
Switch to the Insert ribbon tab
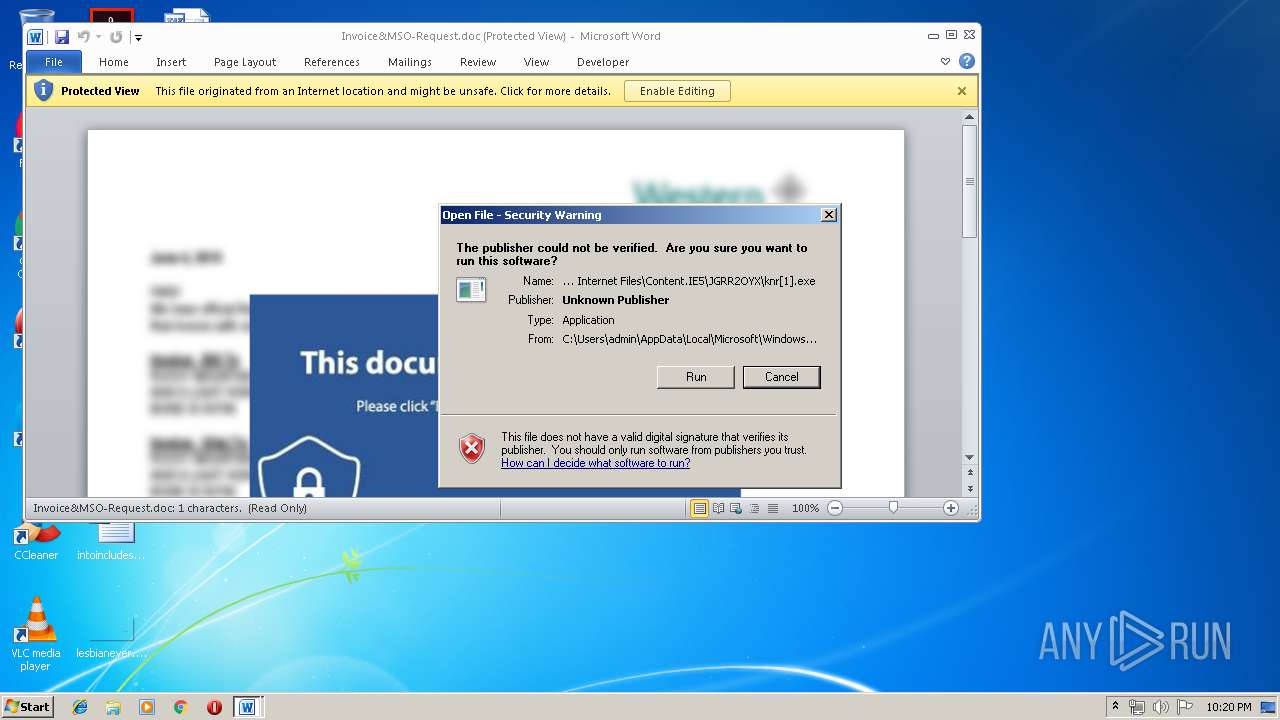tap(171, 62)
